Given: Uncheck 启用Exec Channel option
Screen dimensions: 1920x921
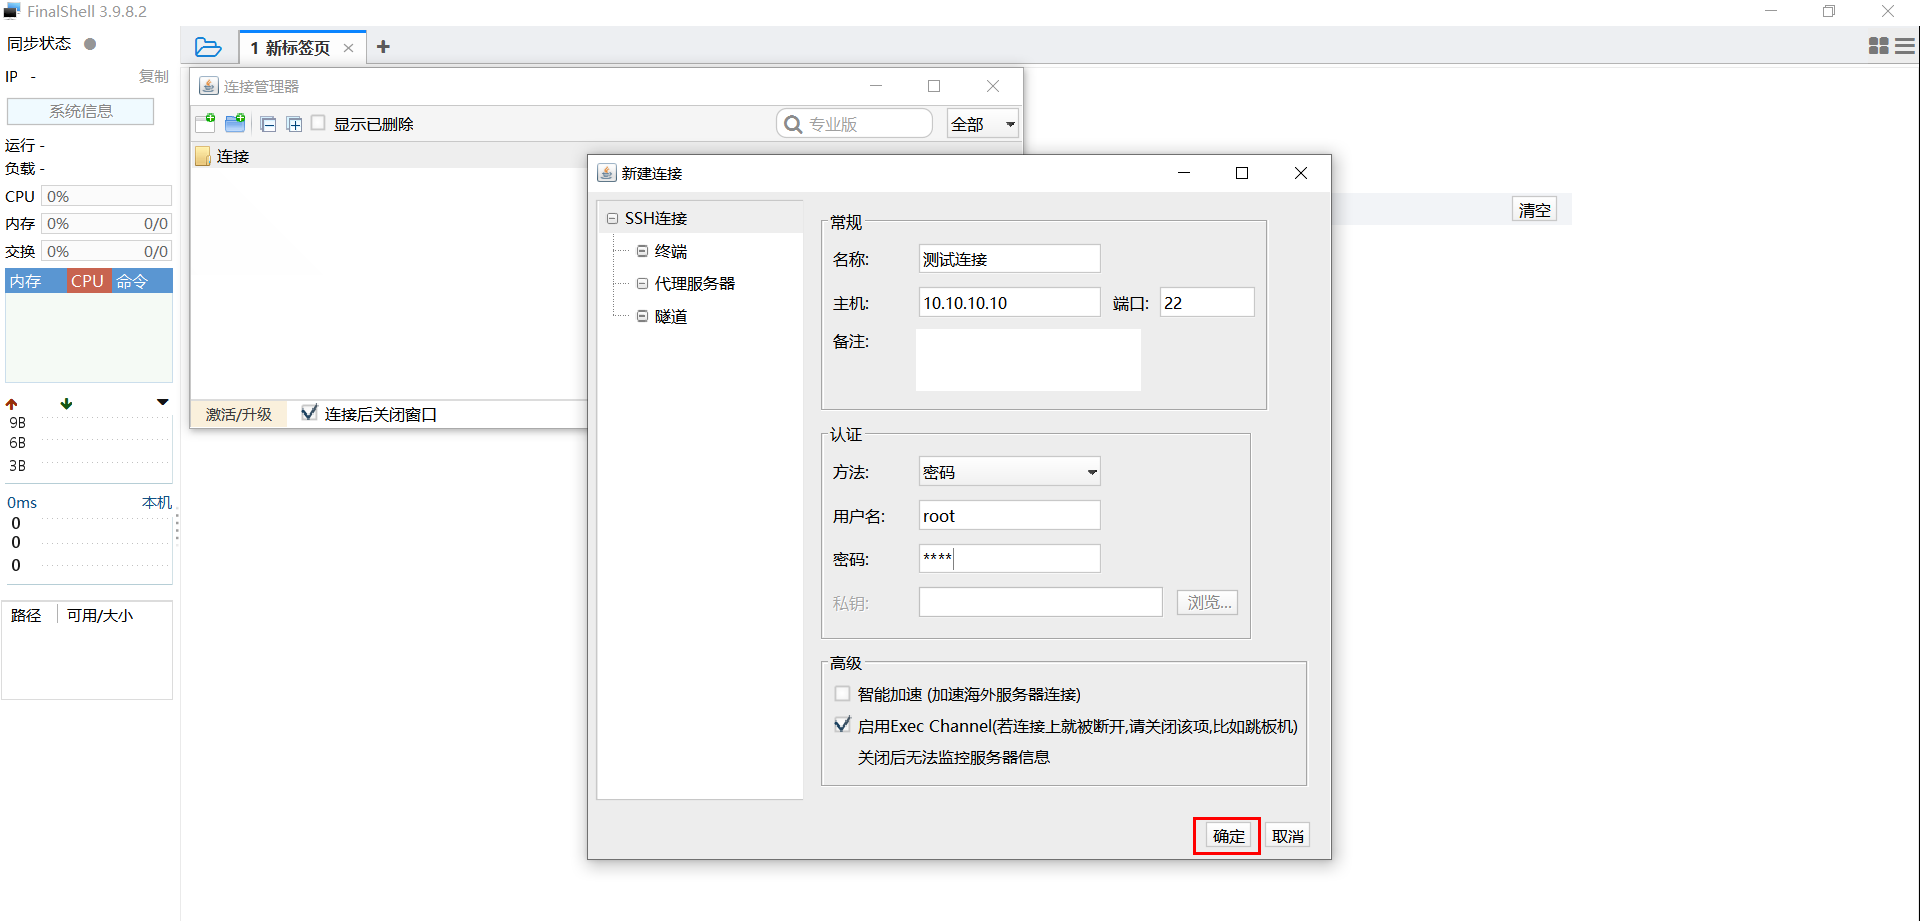Looking at the screenshot, I should (842, 725).
